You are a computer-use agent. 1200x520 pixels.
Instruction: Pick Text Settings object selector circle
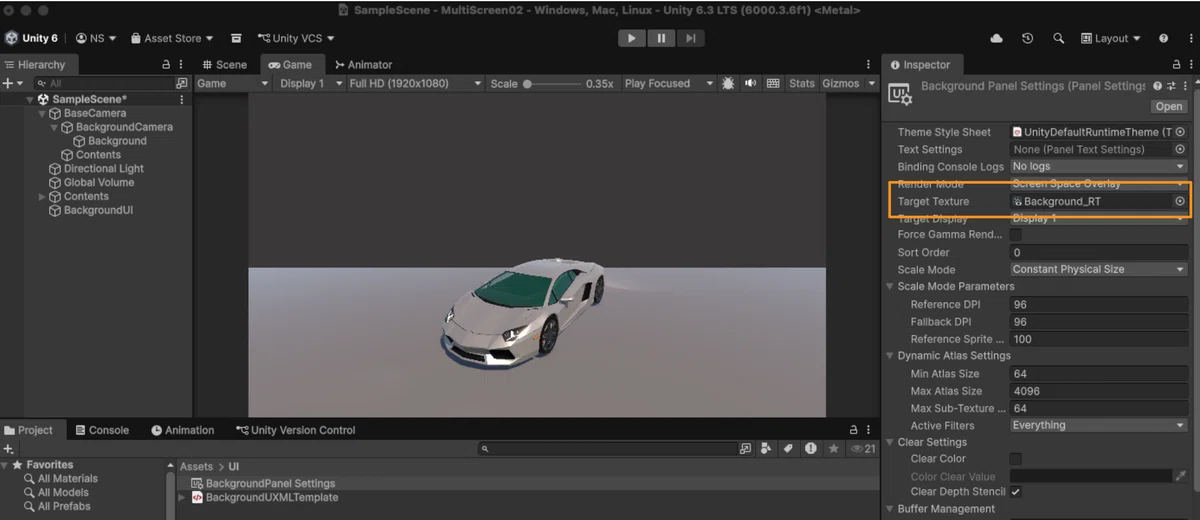click(1180, 149)
